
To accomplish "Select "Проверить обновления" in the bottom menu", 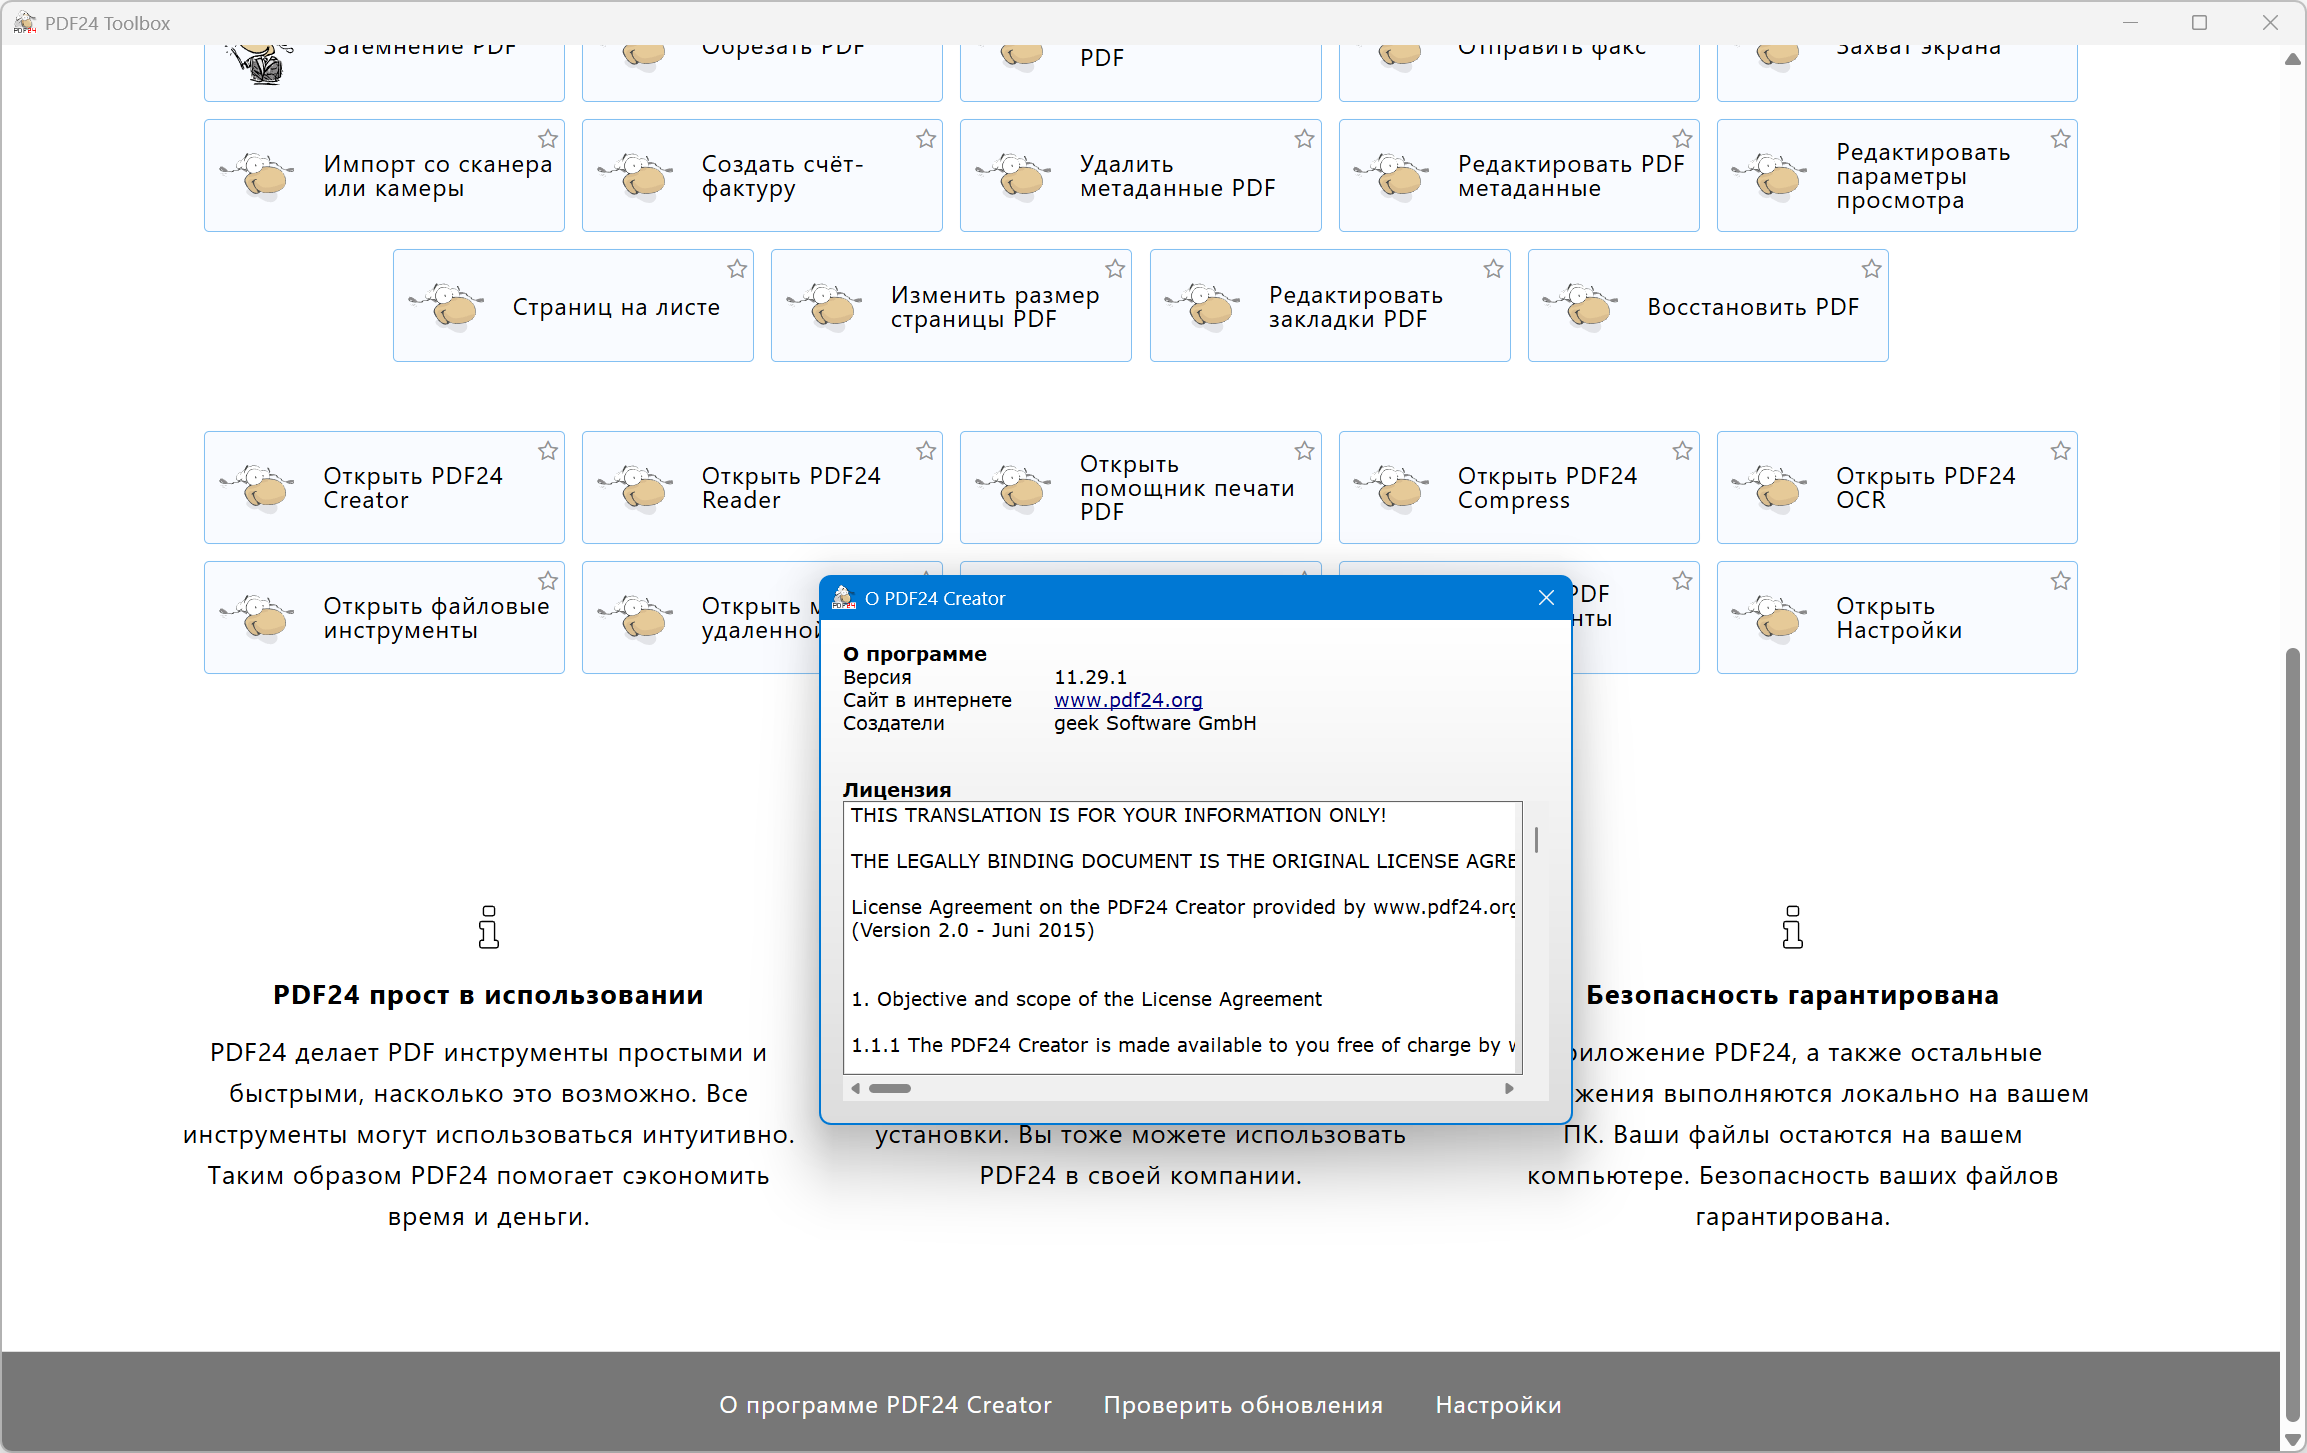I will pos(1243,1404).
